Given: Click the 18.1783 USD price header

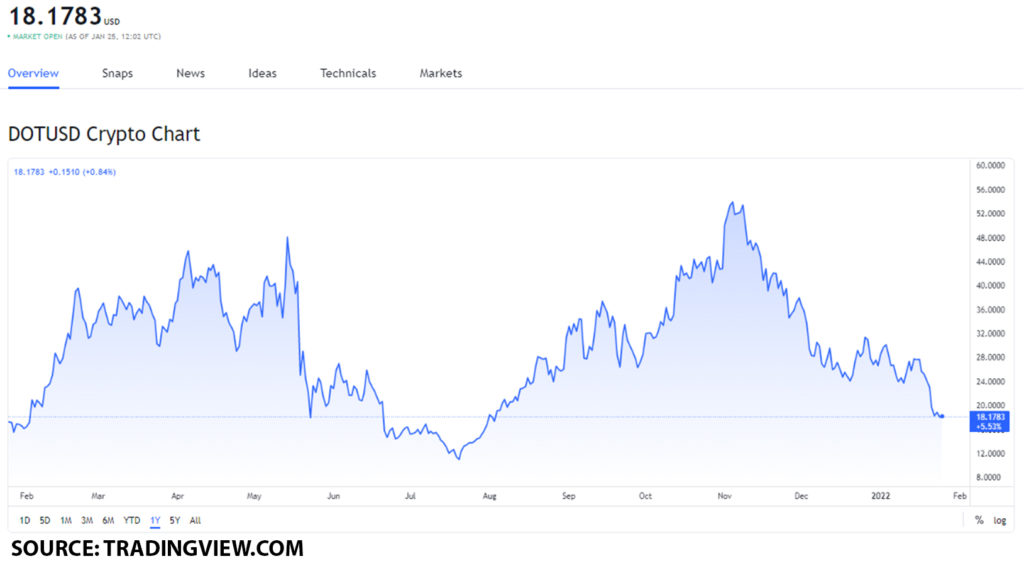Looking at the screenshot, I should [x=64, y=16].
